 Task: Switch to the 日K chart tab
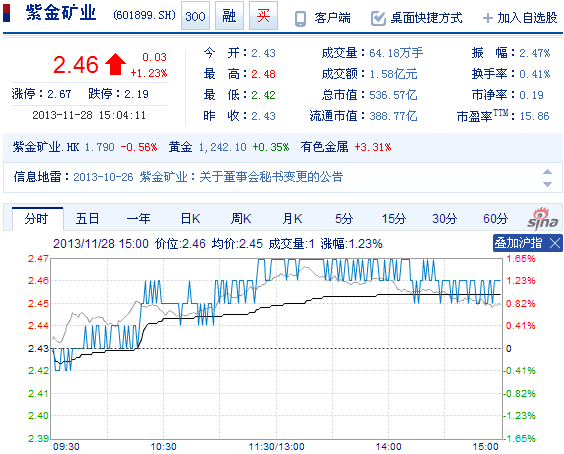point(190,219)
